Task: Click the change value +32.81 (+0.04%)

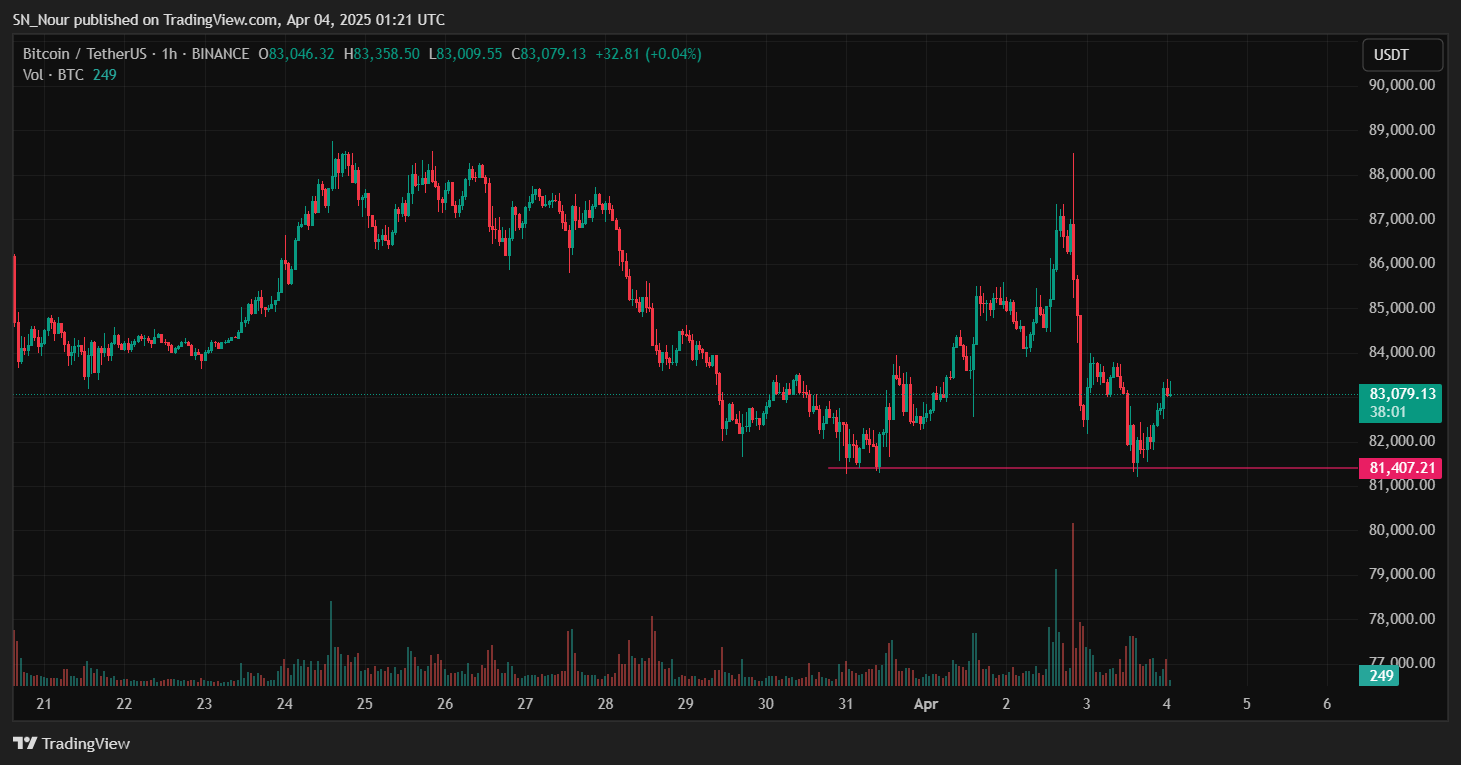Action: click(x=648, y=54)
